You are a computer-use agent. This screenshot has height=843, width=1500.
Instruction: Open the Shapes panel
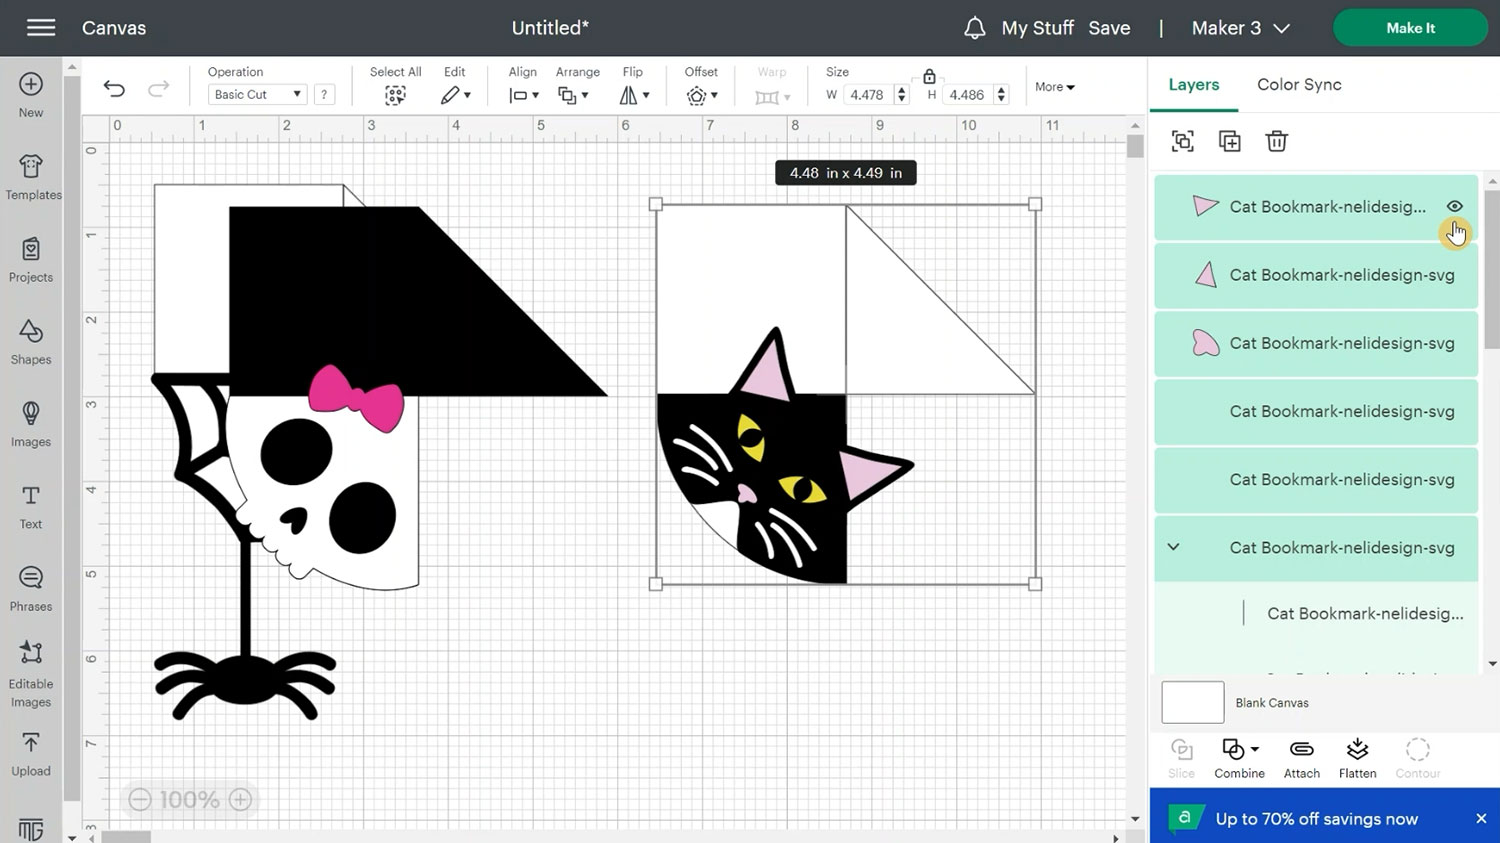(31, 341)
